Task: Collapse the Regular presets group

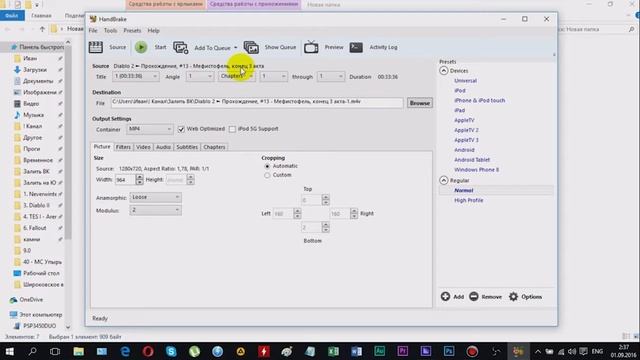Action: click(x=444, y=180)
